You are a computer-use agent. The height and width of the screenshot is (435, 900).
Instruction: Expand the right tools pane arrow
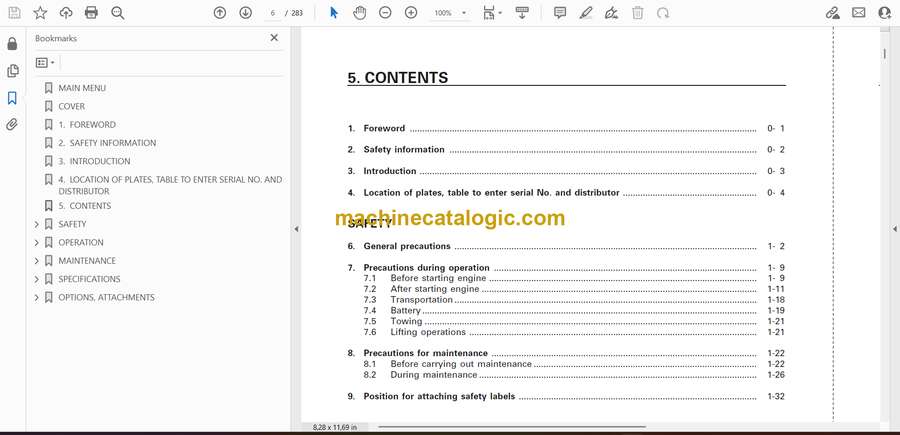click(894, 229)
